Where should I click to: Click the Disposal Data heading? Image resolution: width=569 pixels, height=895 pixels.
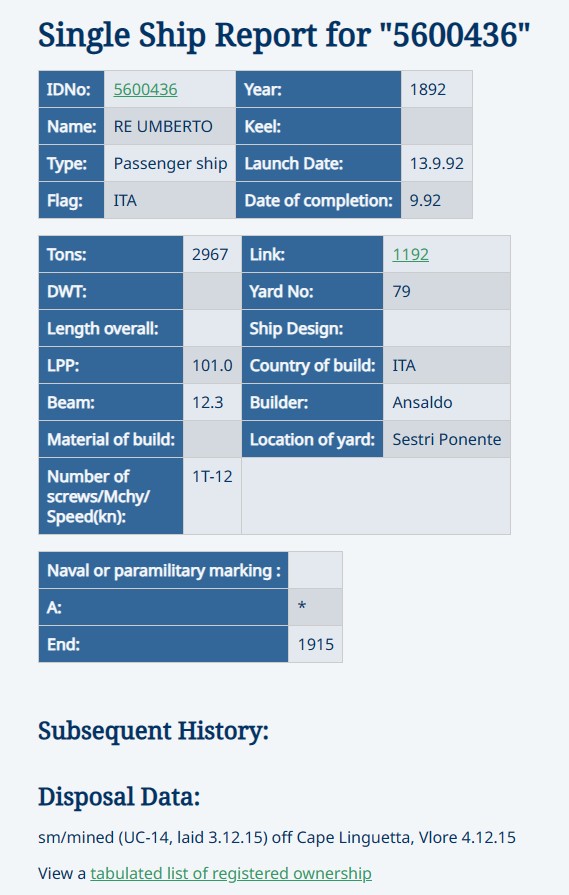click(119, 797)
